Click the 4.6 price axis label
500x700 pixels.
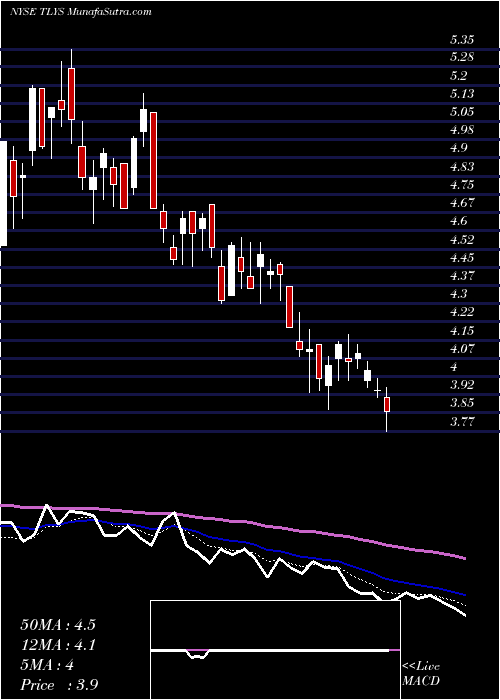[458, 221]
